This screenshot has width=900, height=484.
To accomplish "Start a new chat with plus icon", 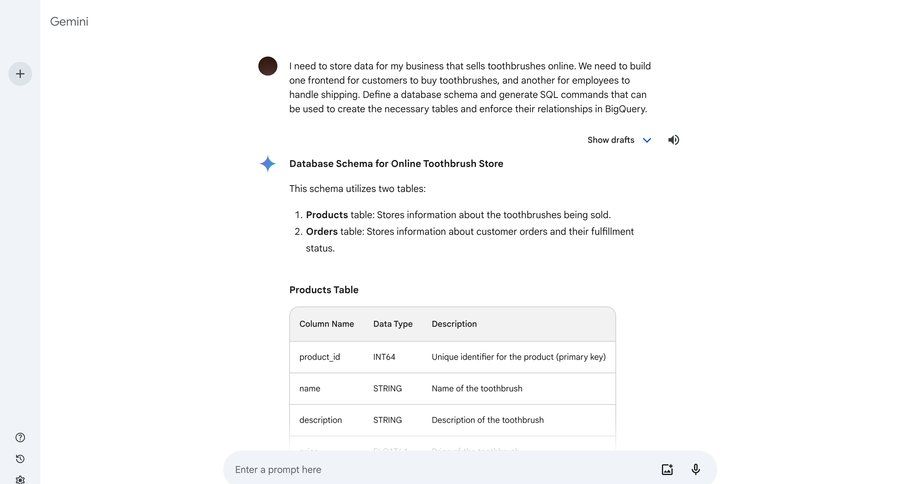I will 20,73.
